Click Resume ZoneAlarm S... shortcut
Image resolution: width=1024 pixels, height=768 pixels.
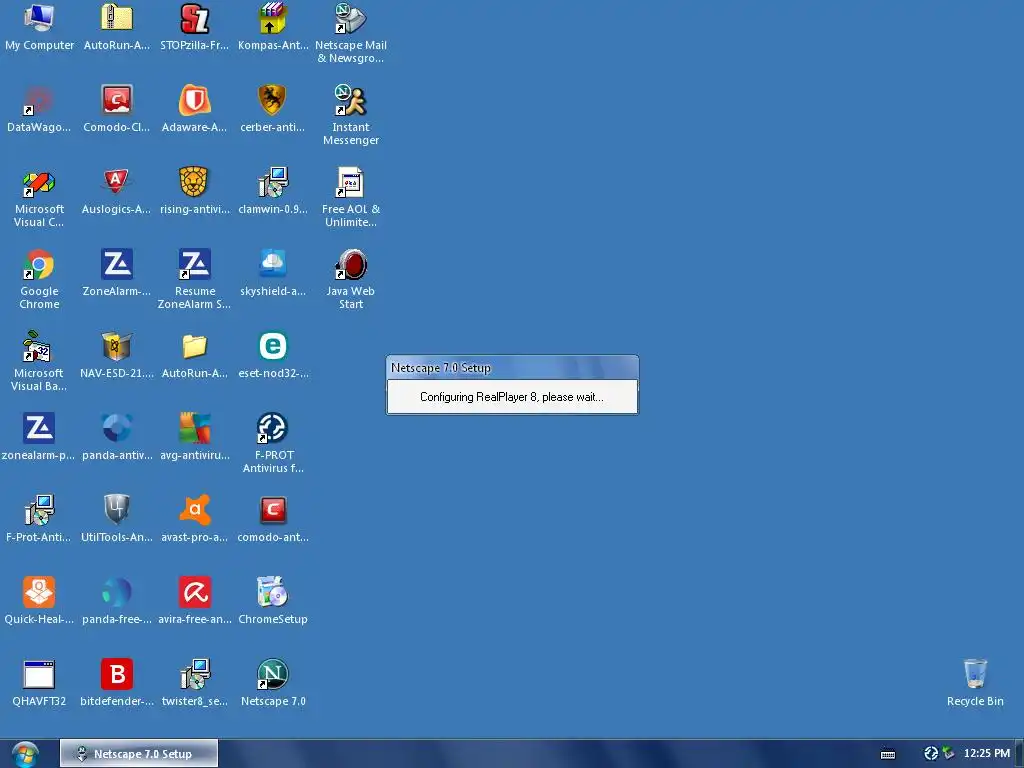[195, 264]
